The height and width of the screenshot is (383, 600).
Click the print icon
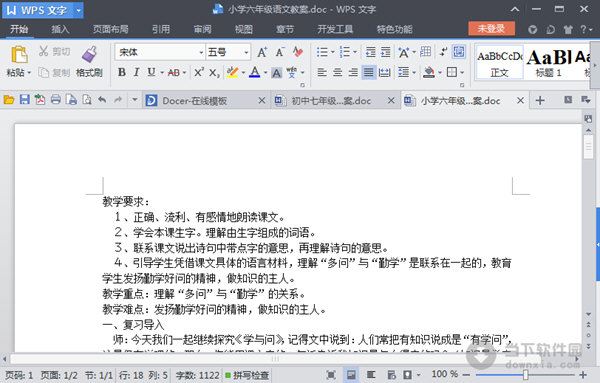coord(56,100)
